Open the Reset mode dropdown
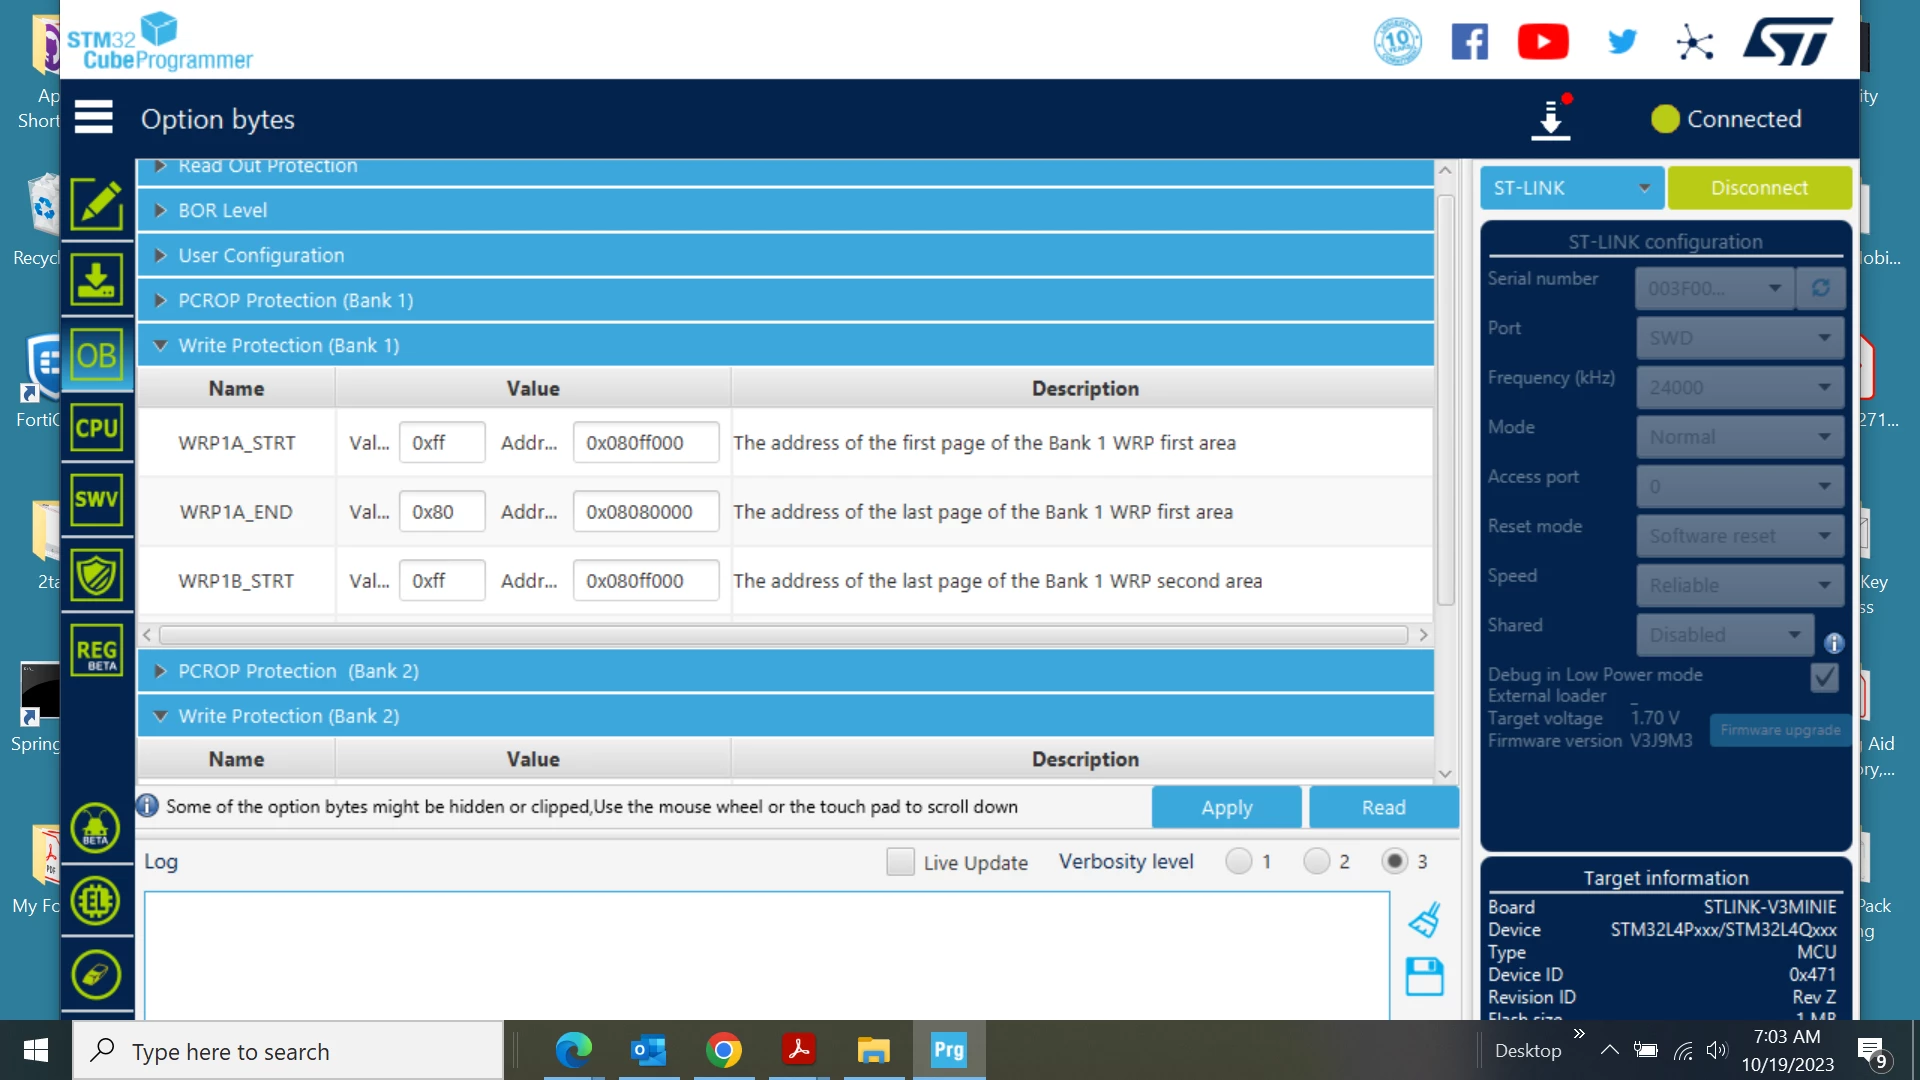The image size is (1920, 1080). click(x=1740, y=536)
